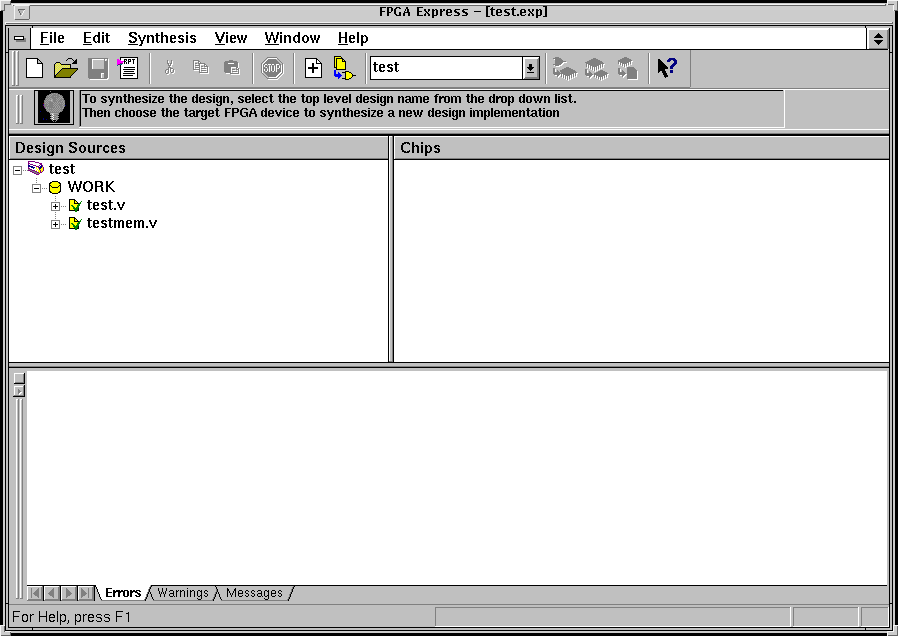
Task: Open the Edit menu
Action: (x=96, y=38)
